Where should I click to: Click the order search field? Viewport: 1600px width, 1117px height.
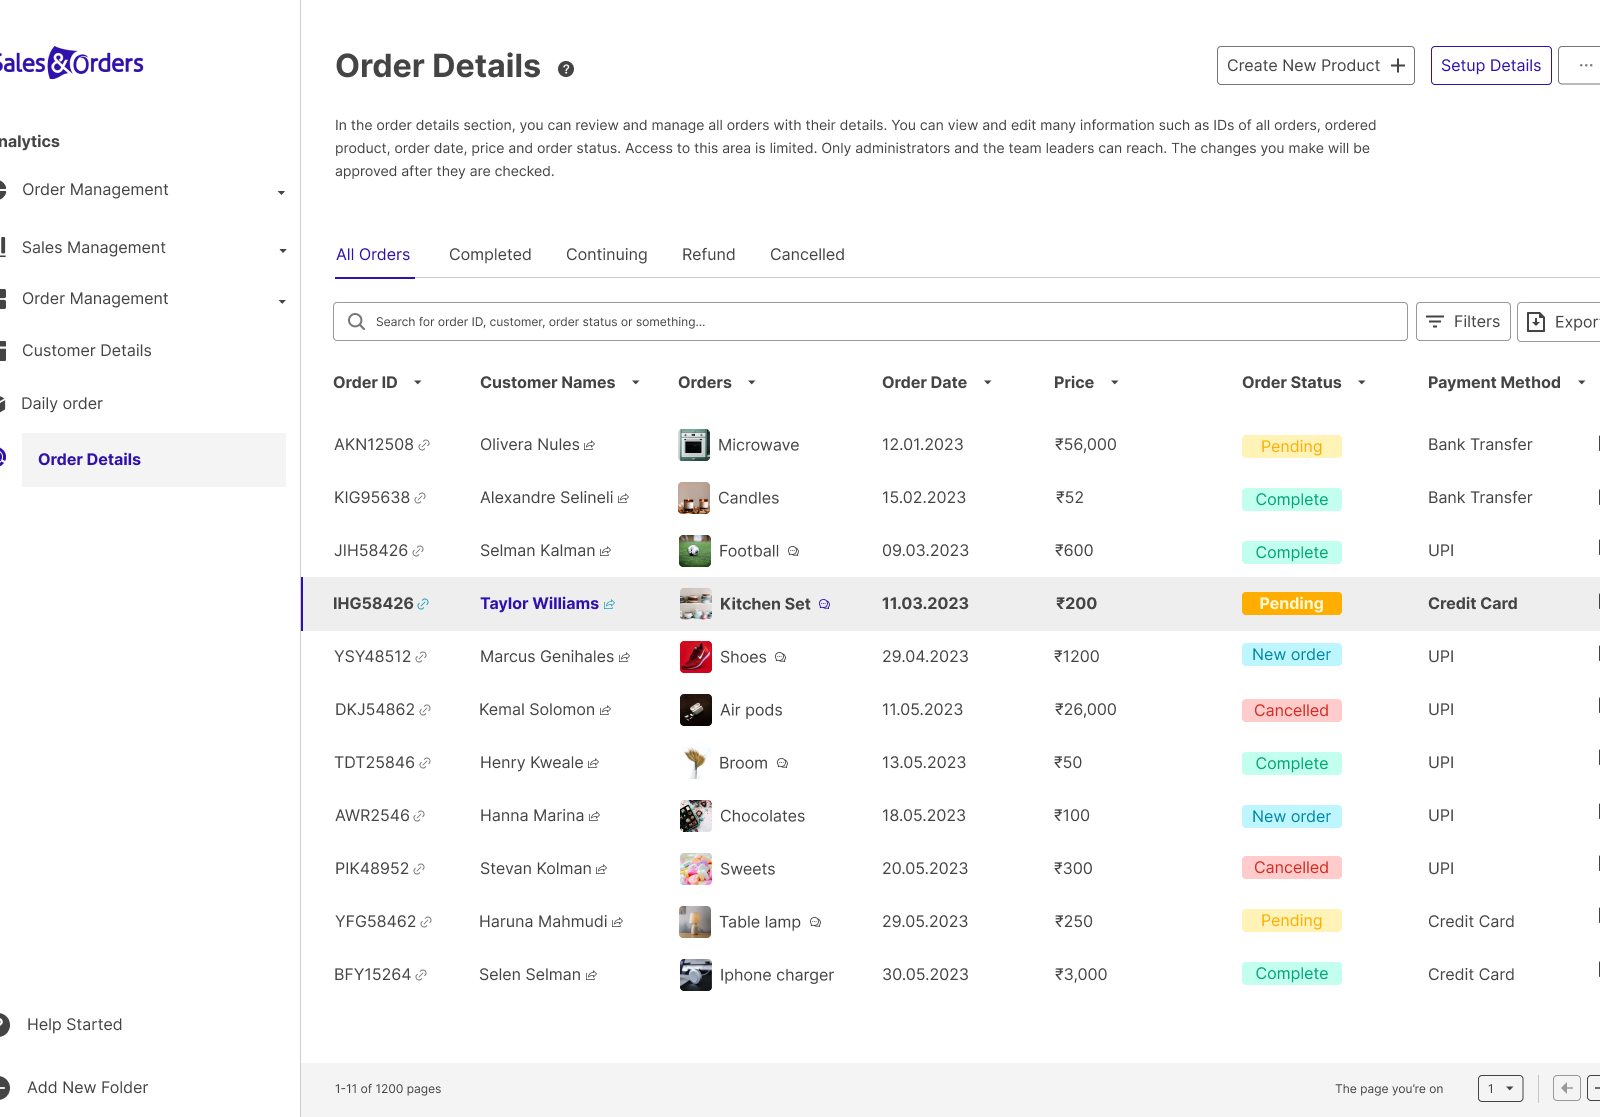[x=870, y=321]
